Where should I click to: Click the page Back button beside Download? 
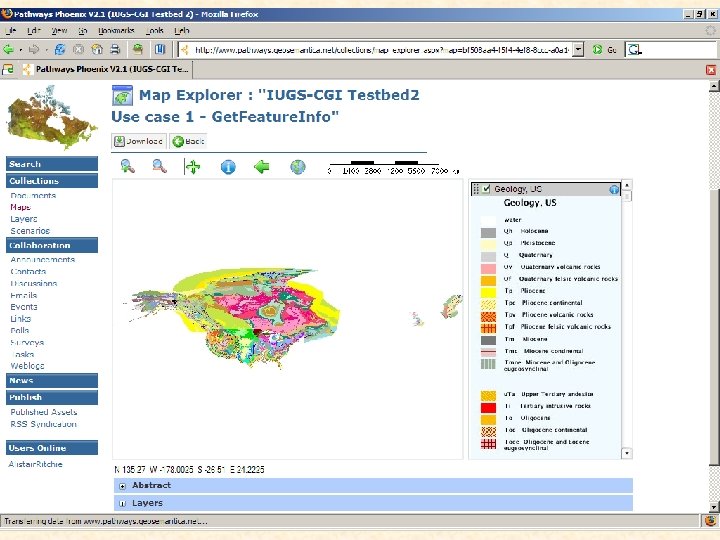pyautogui.click(x=188, y=141)
